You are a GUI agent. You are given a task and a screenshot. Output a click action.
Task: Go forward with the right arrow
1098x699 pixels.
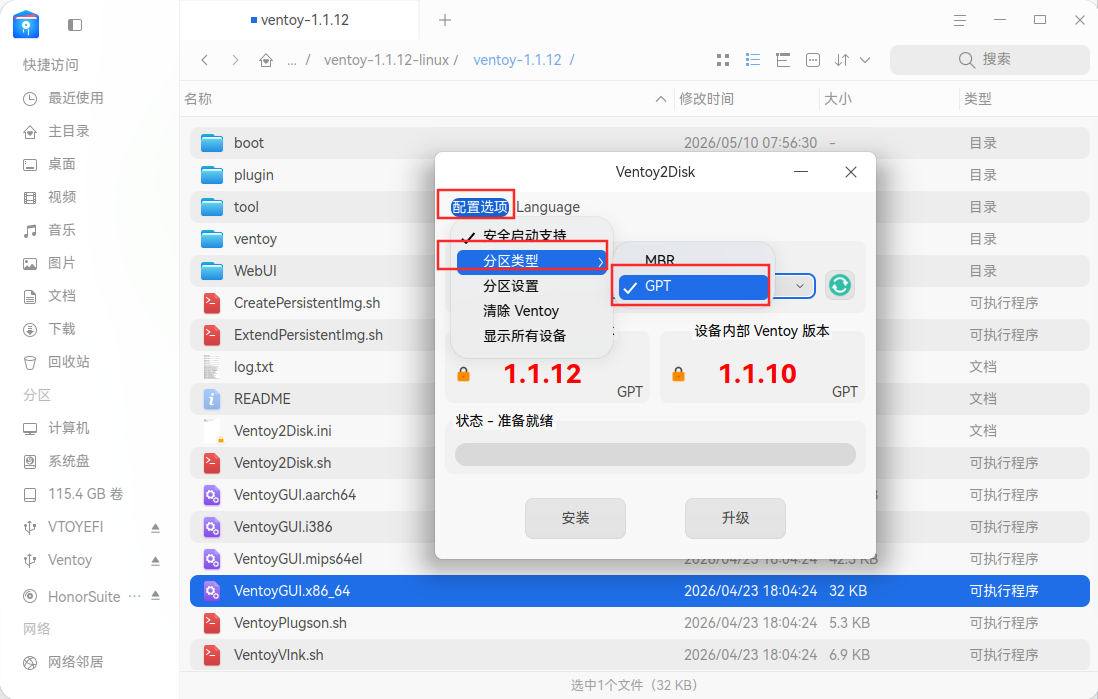tap(235, 60)
